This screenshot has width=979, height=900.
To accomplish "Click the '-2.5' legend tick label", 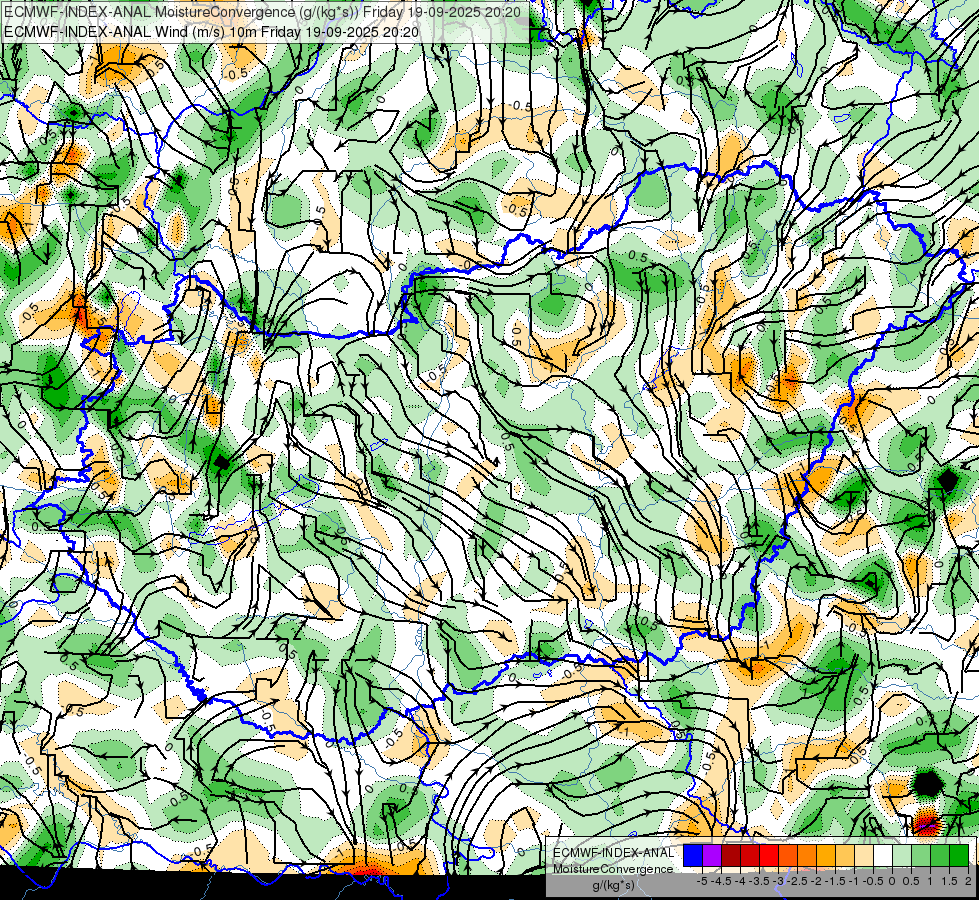I will coord(797,881).
